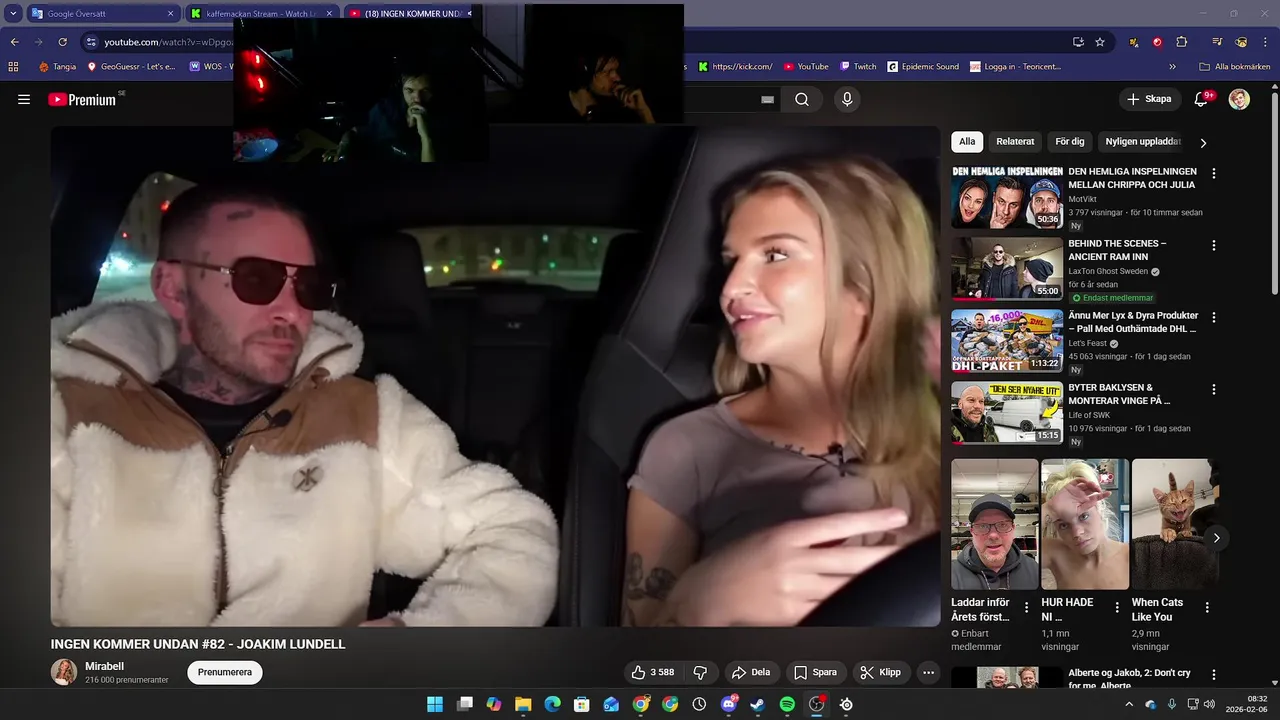
Task: Open kick.com bookmark
Action: [735, 67]
